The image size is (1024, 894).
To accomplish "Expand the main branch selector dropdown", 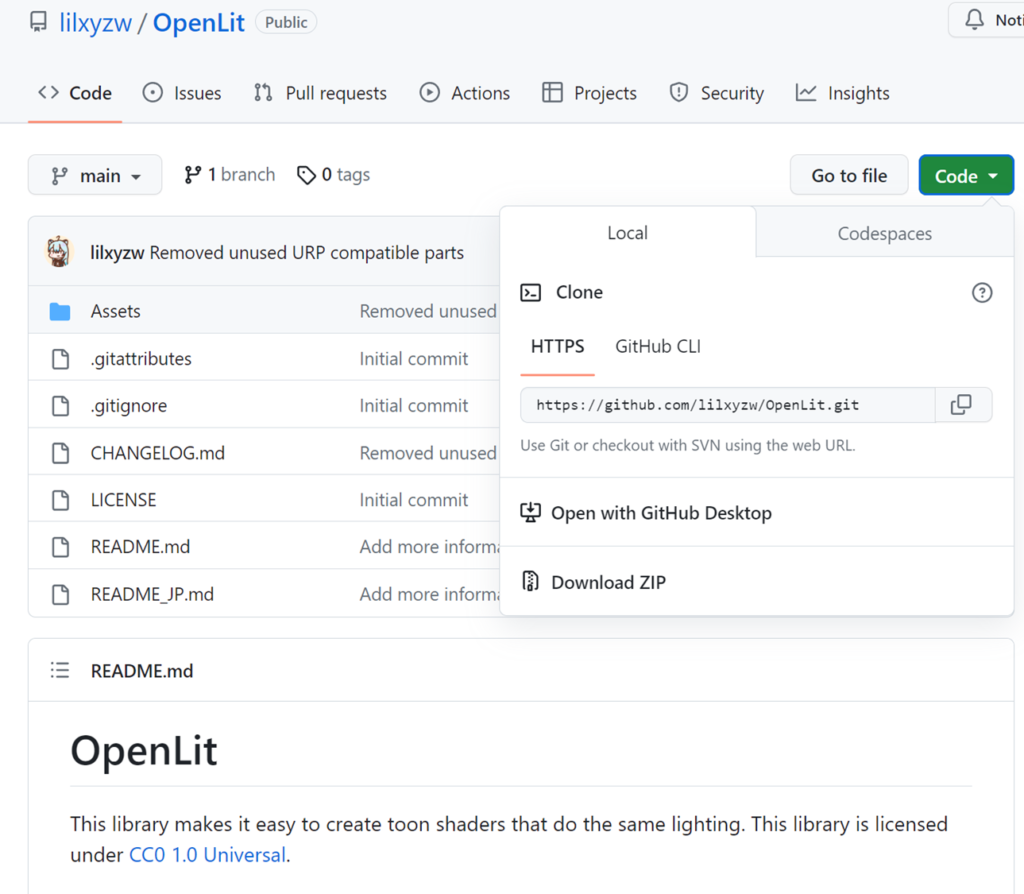I will tap(95, 175).
